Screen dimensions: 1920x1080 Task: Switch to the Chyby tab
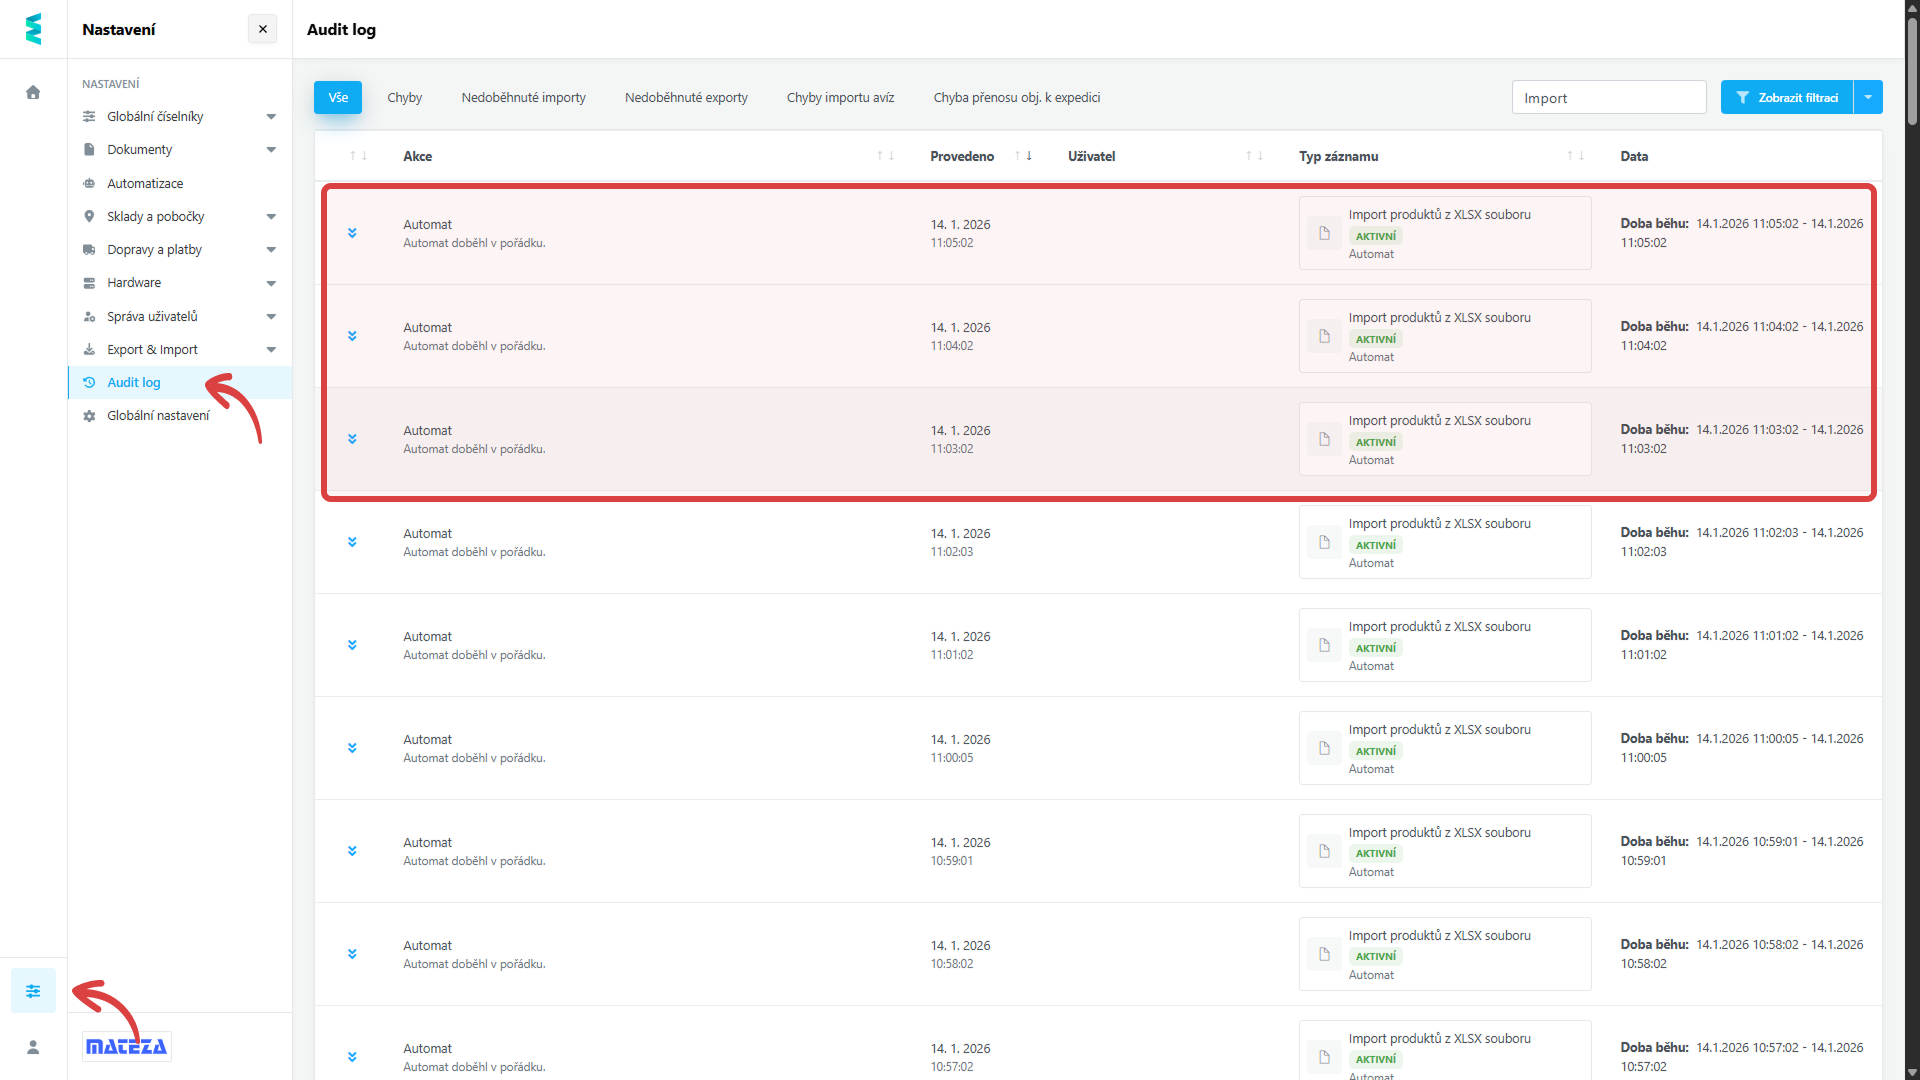coord(404,97)
